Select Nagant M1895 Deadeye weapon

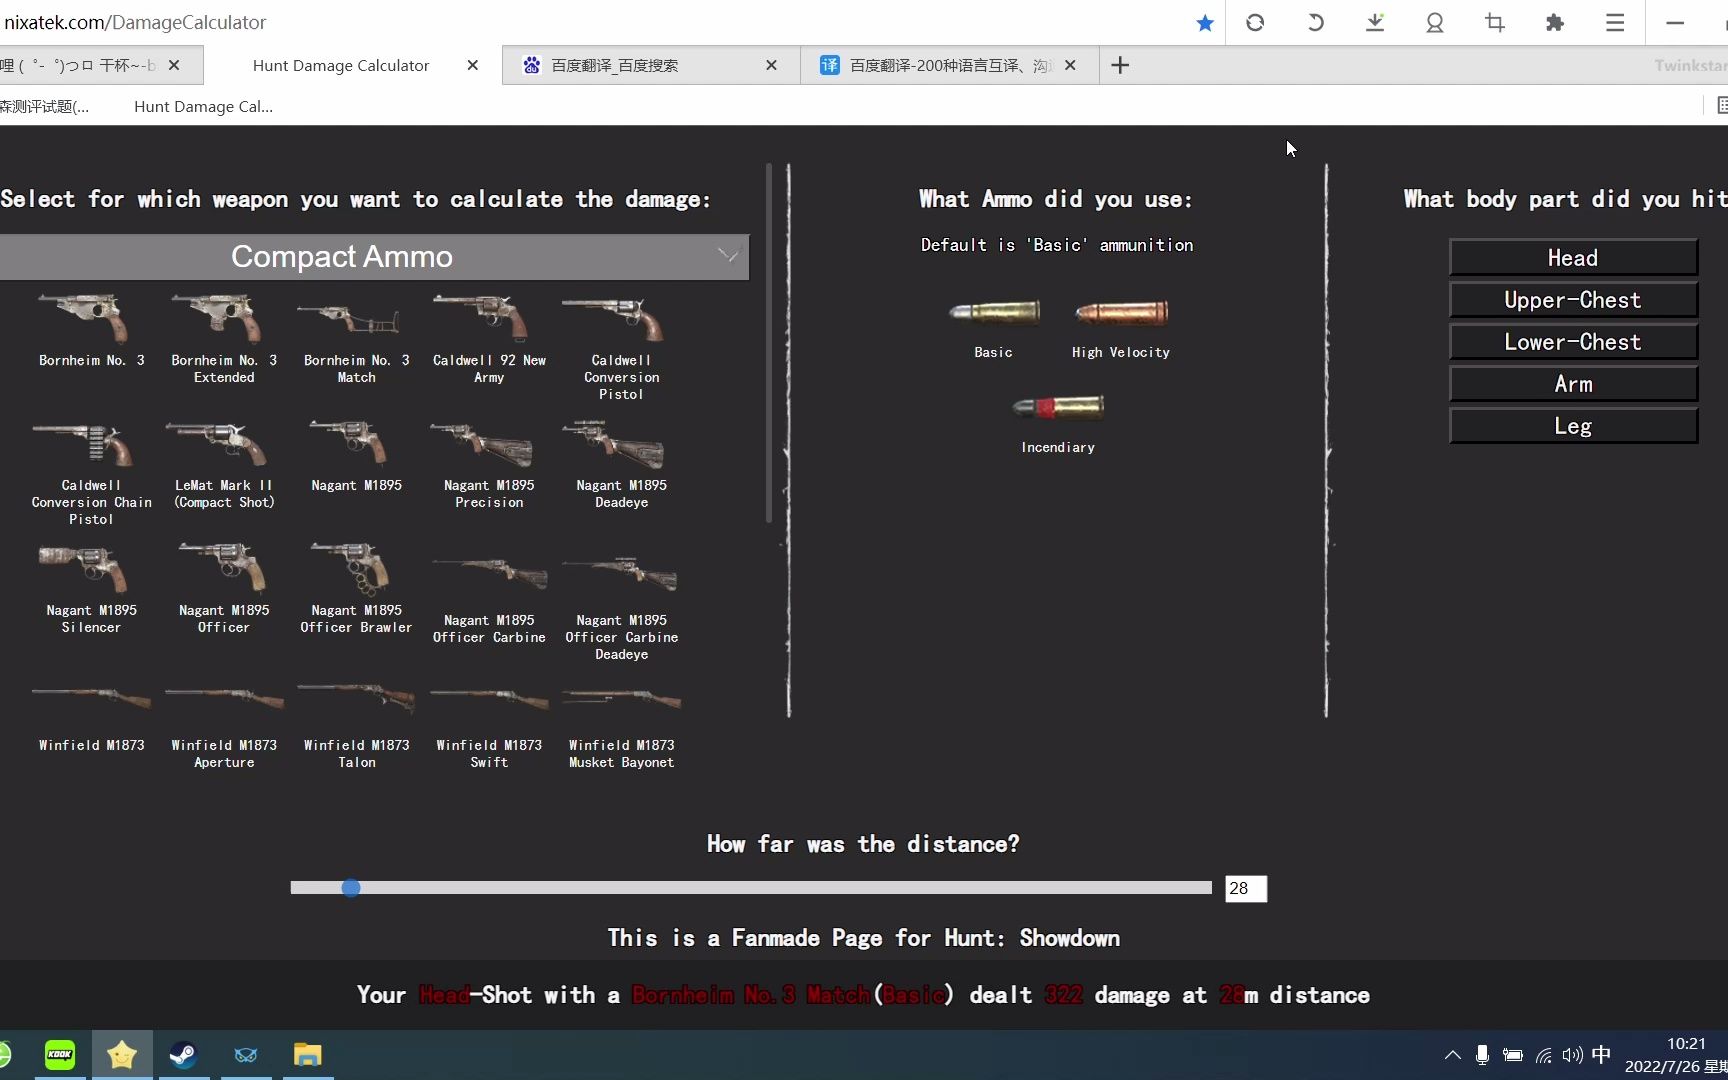[x=621, y=464]
